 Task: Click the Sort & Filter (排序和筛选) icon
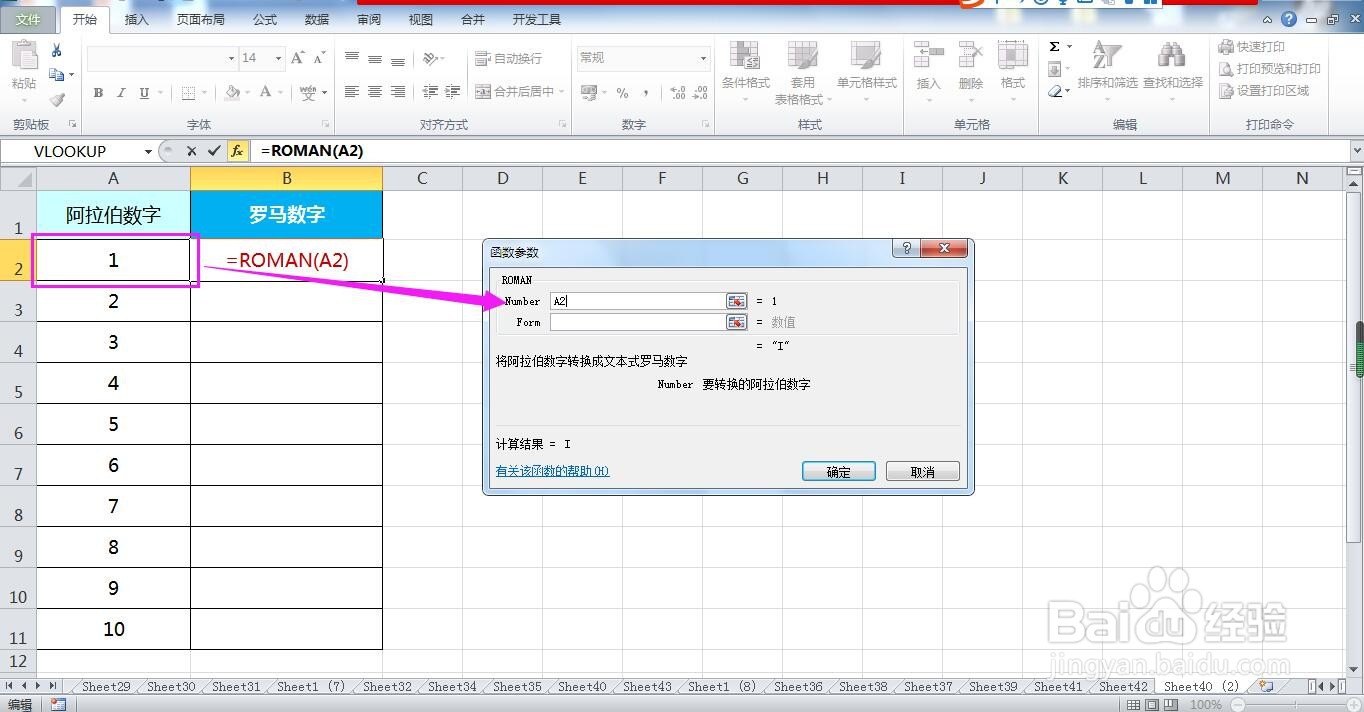pos(1106,56)
